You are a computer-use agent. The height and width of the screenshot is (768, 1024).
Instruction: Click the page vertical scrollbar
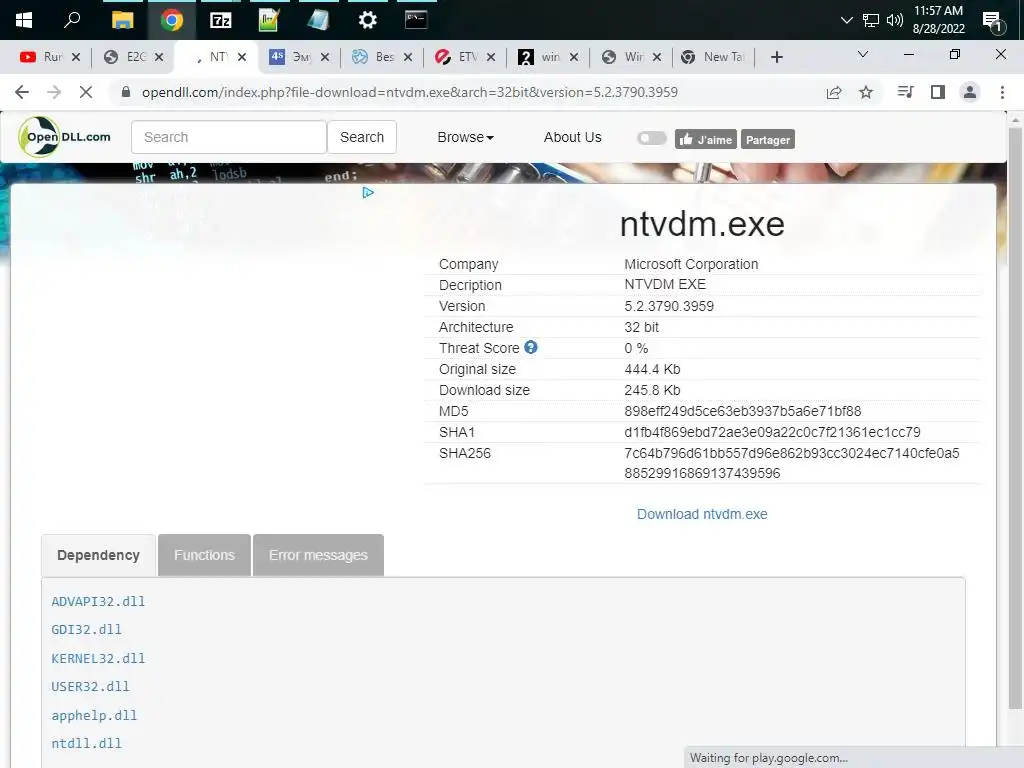tap(1015, 418)
